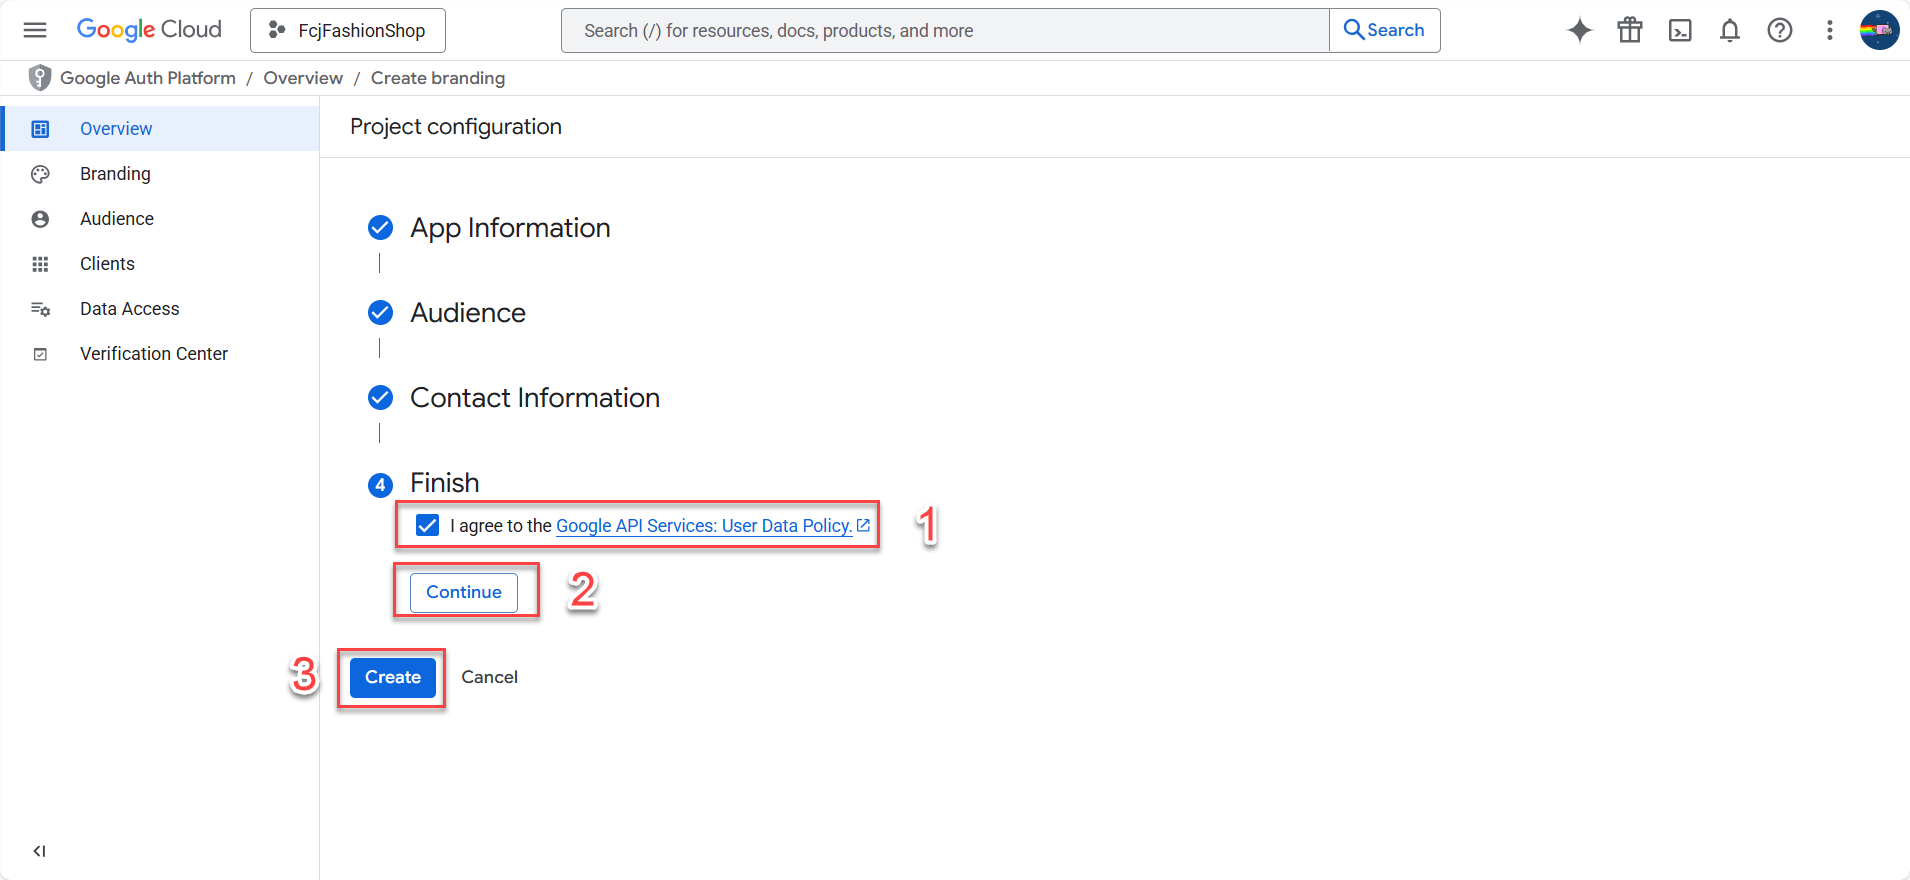Viewport: 1910px width, 880px height.
Task: Click the Clients grid sidebar icon
Action: point(40,264)
